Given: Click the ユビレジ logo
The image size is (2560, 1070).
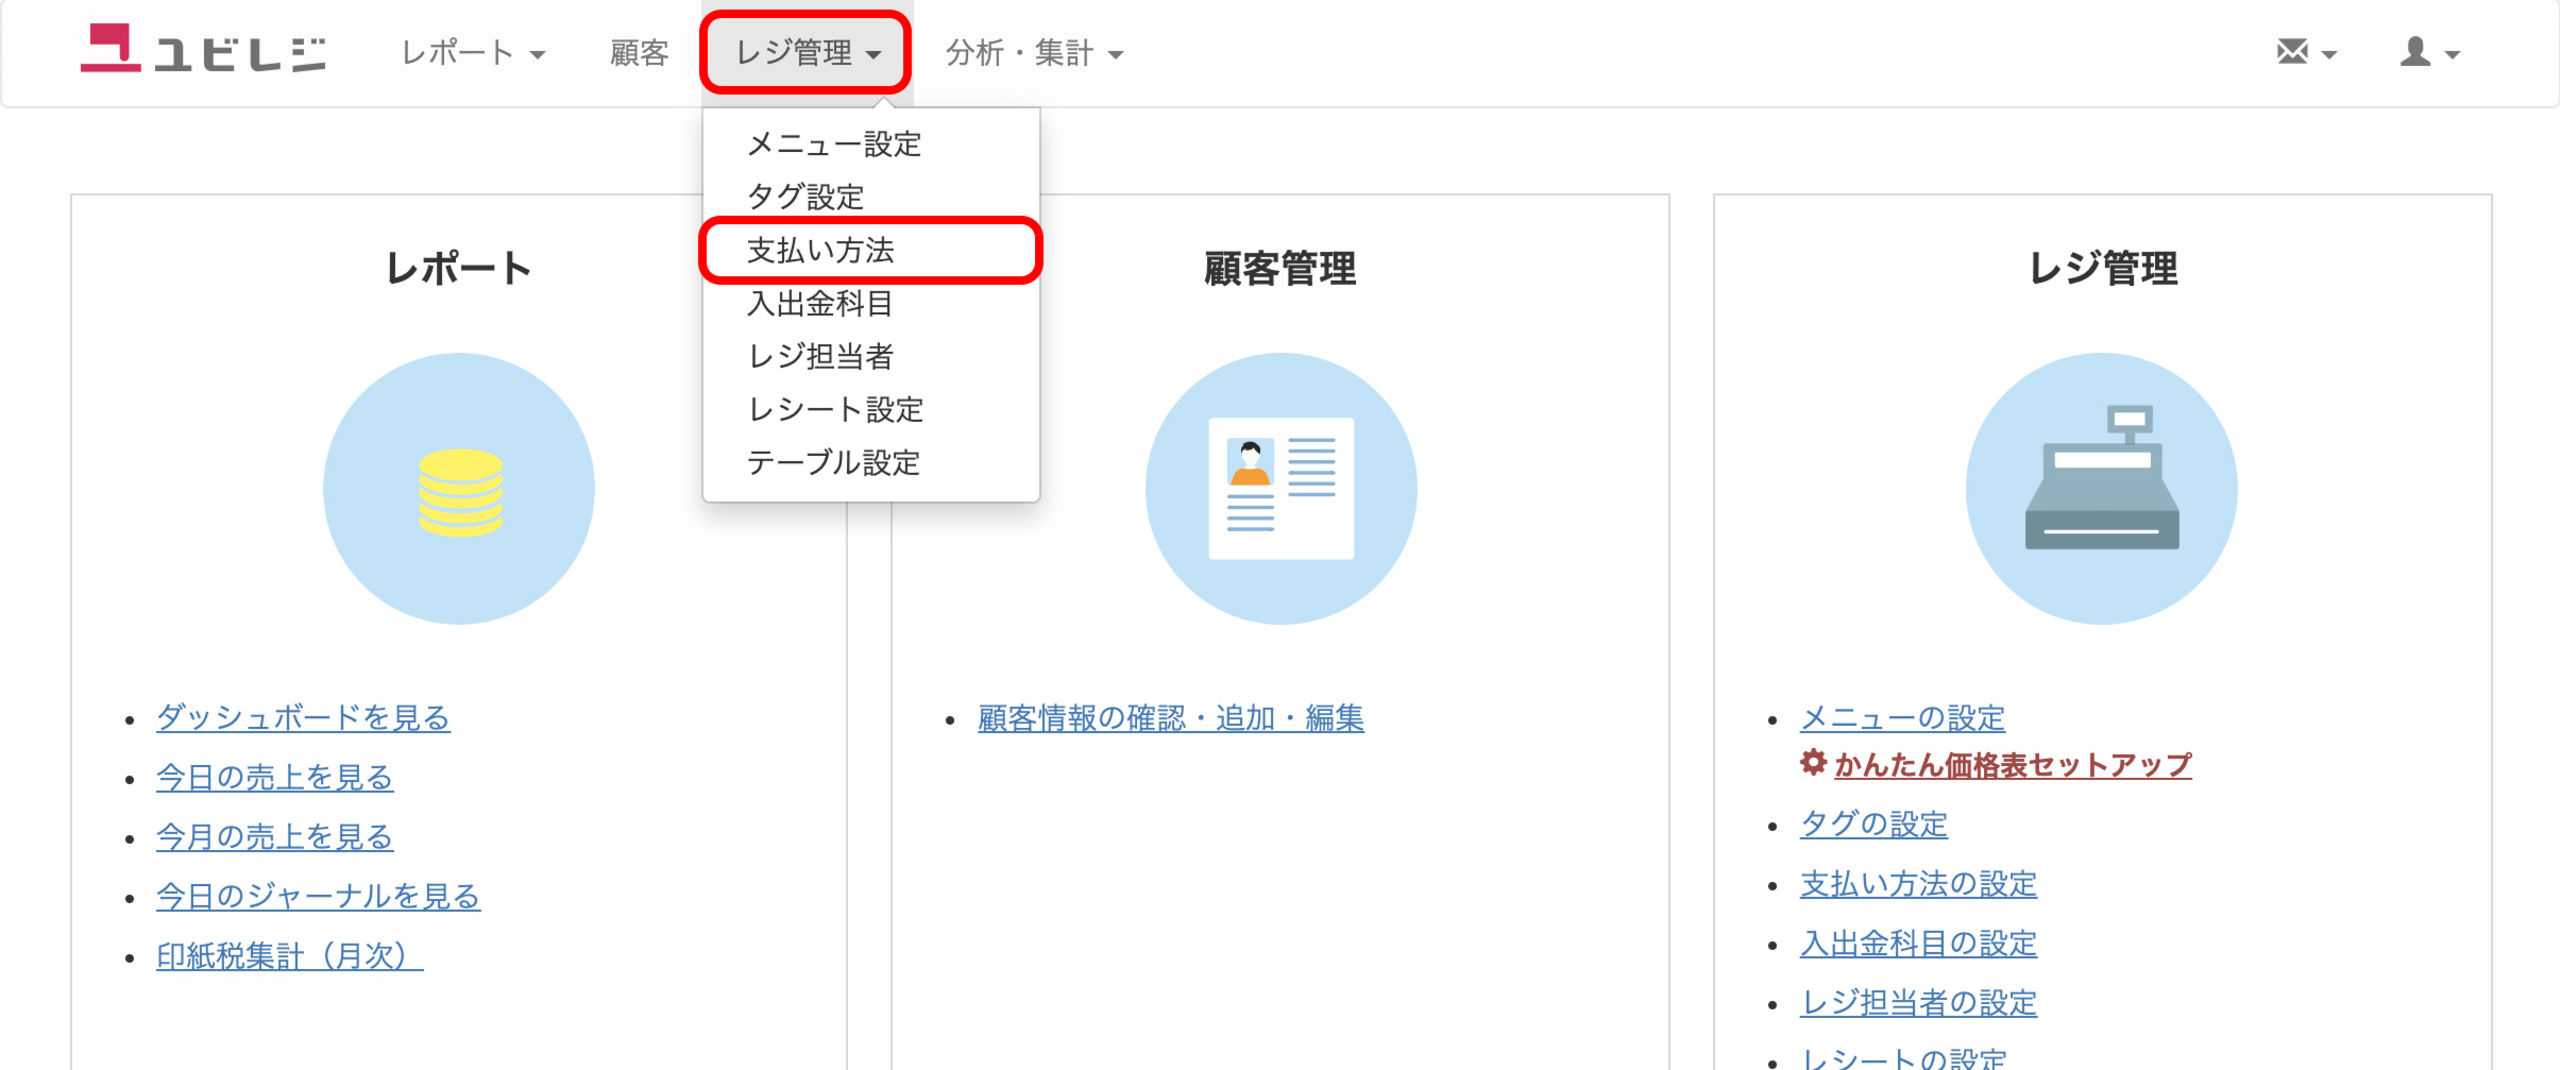Looking at the screenshot, I should pos(203,50).
